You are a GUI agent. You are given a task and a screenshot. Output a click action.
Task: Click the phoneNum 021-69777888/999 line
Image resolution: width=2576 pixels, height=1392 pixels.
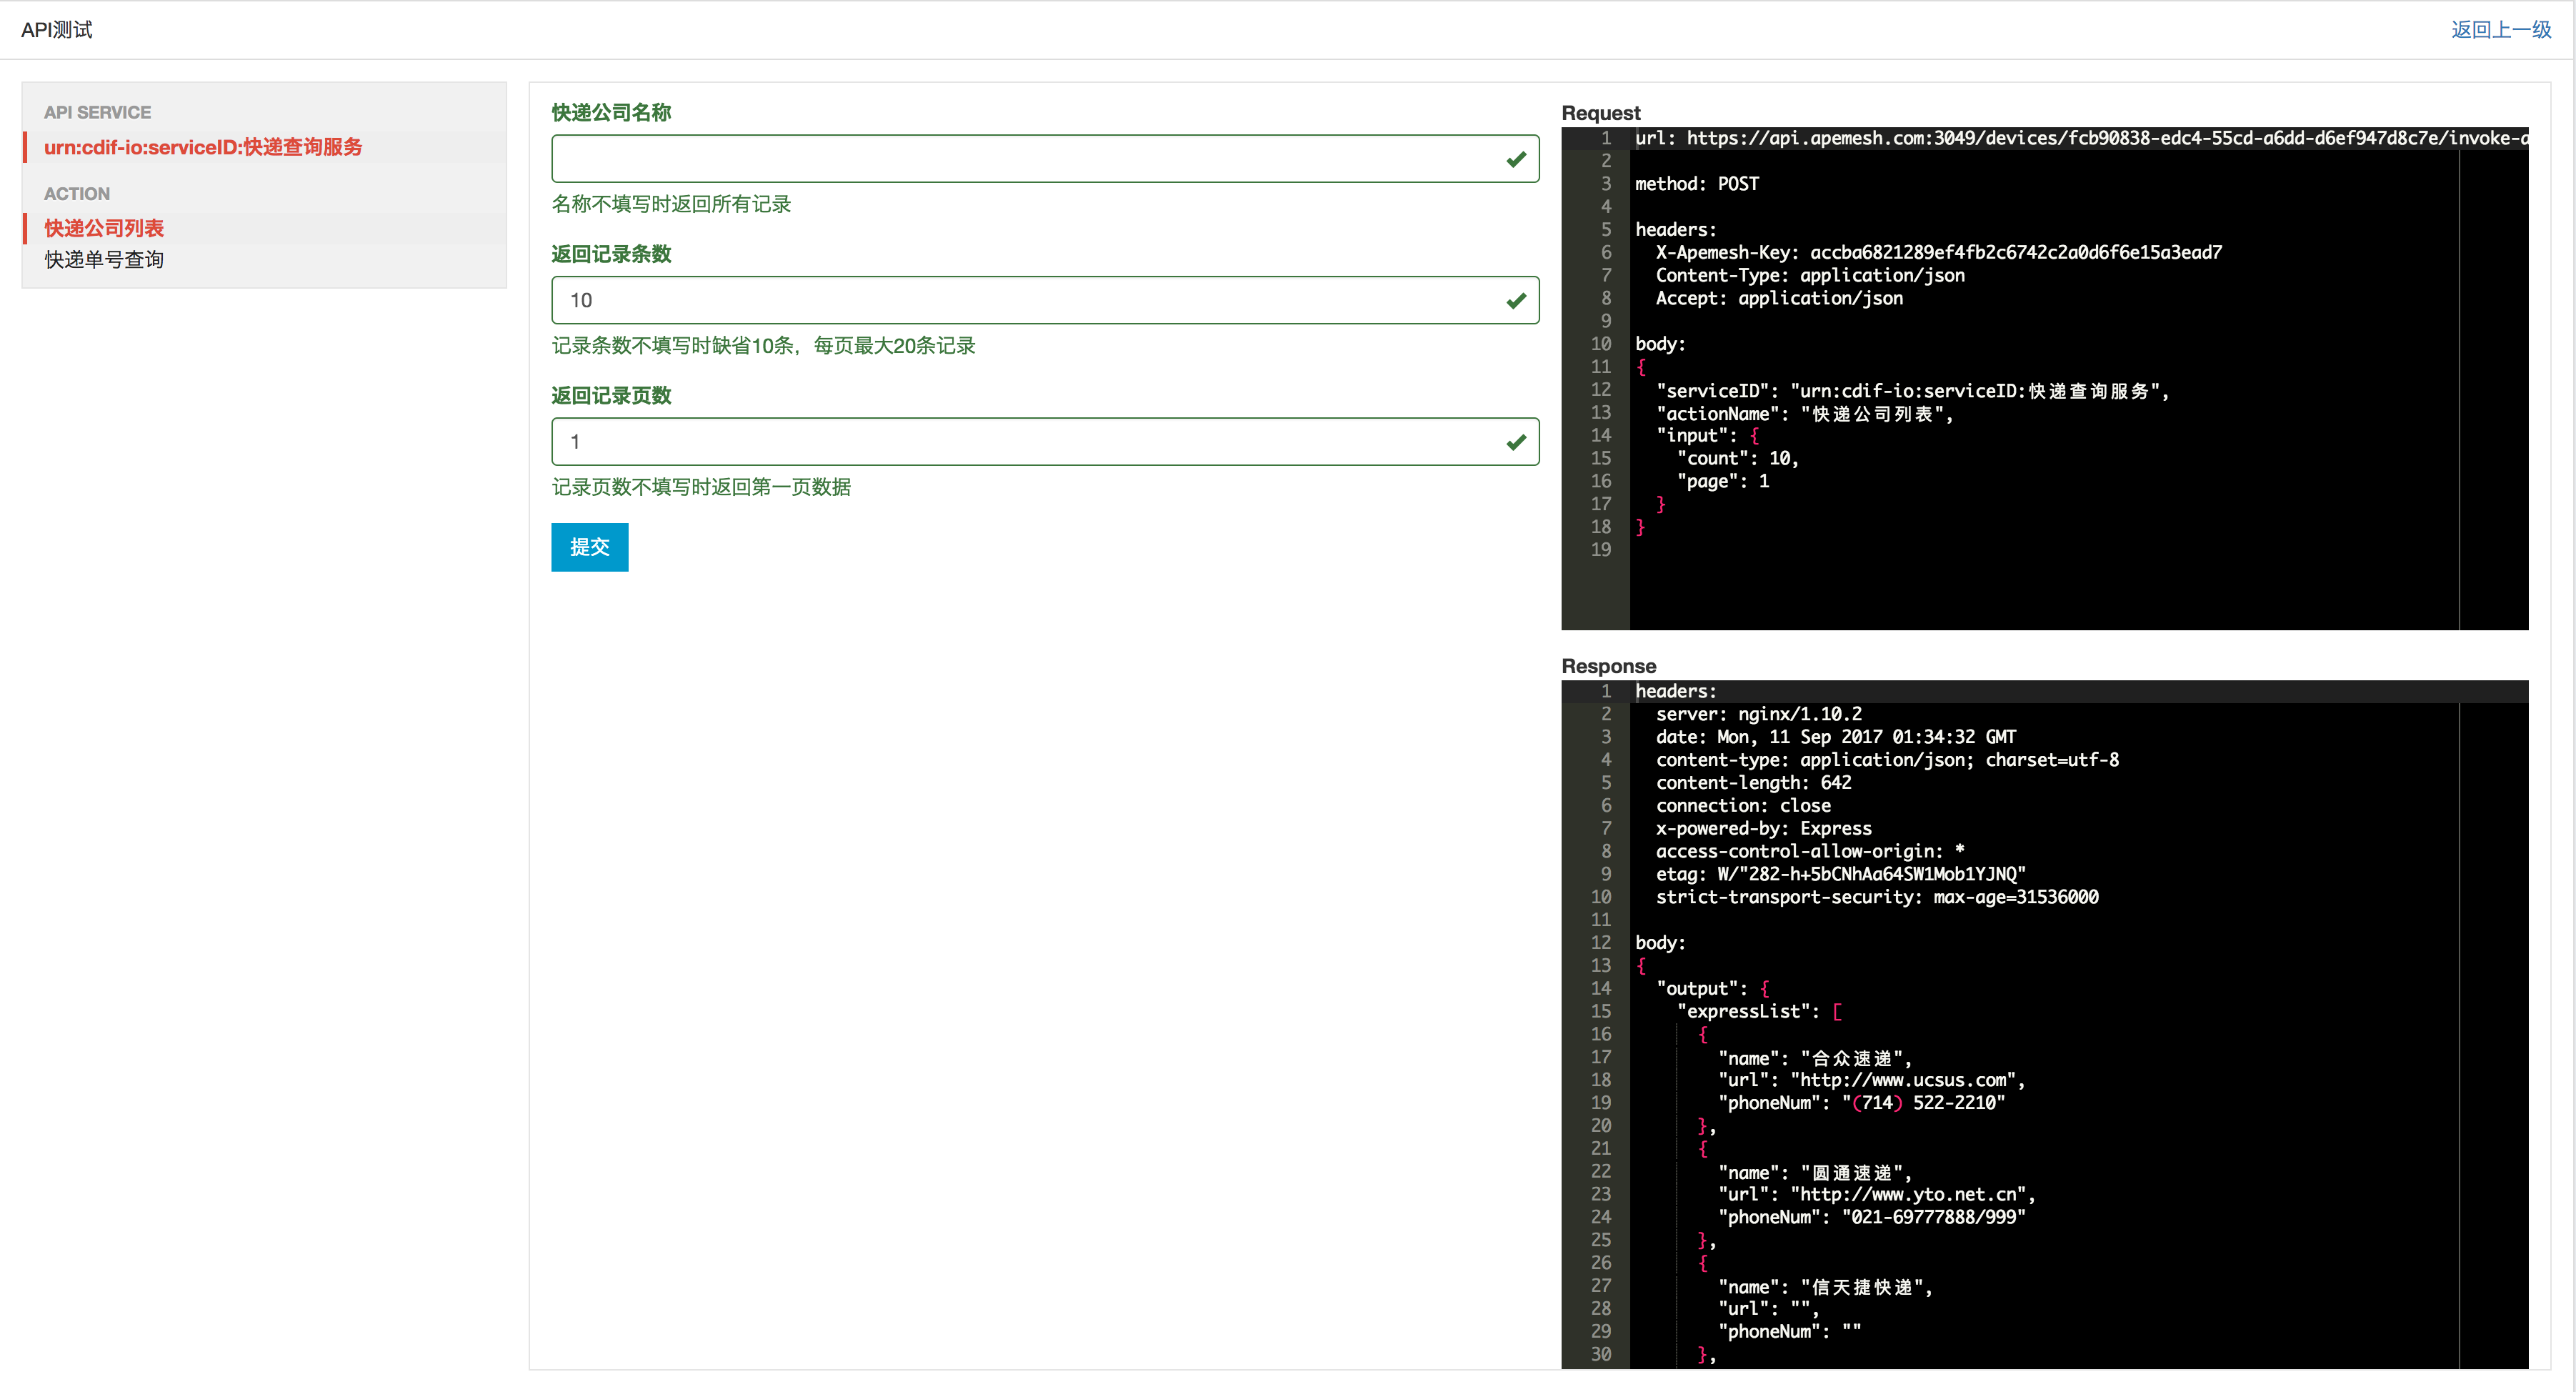tap(1872, 1218)
